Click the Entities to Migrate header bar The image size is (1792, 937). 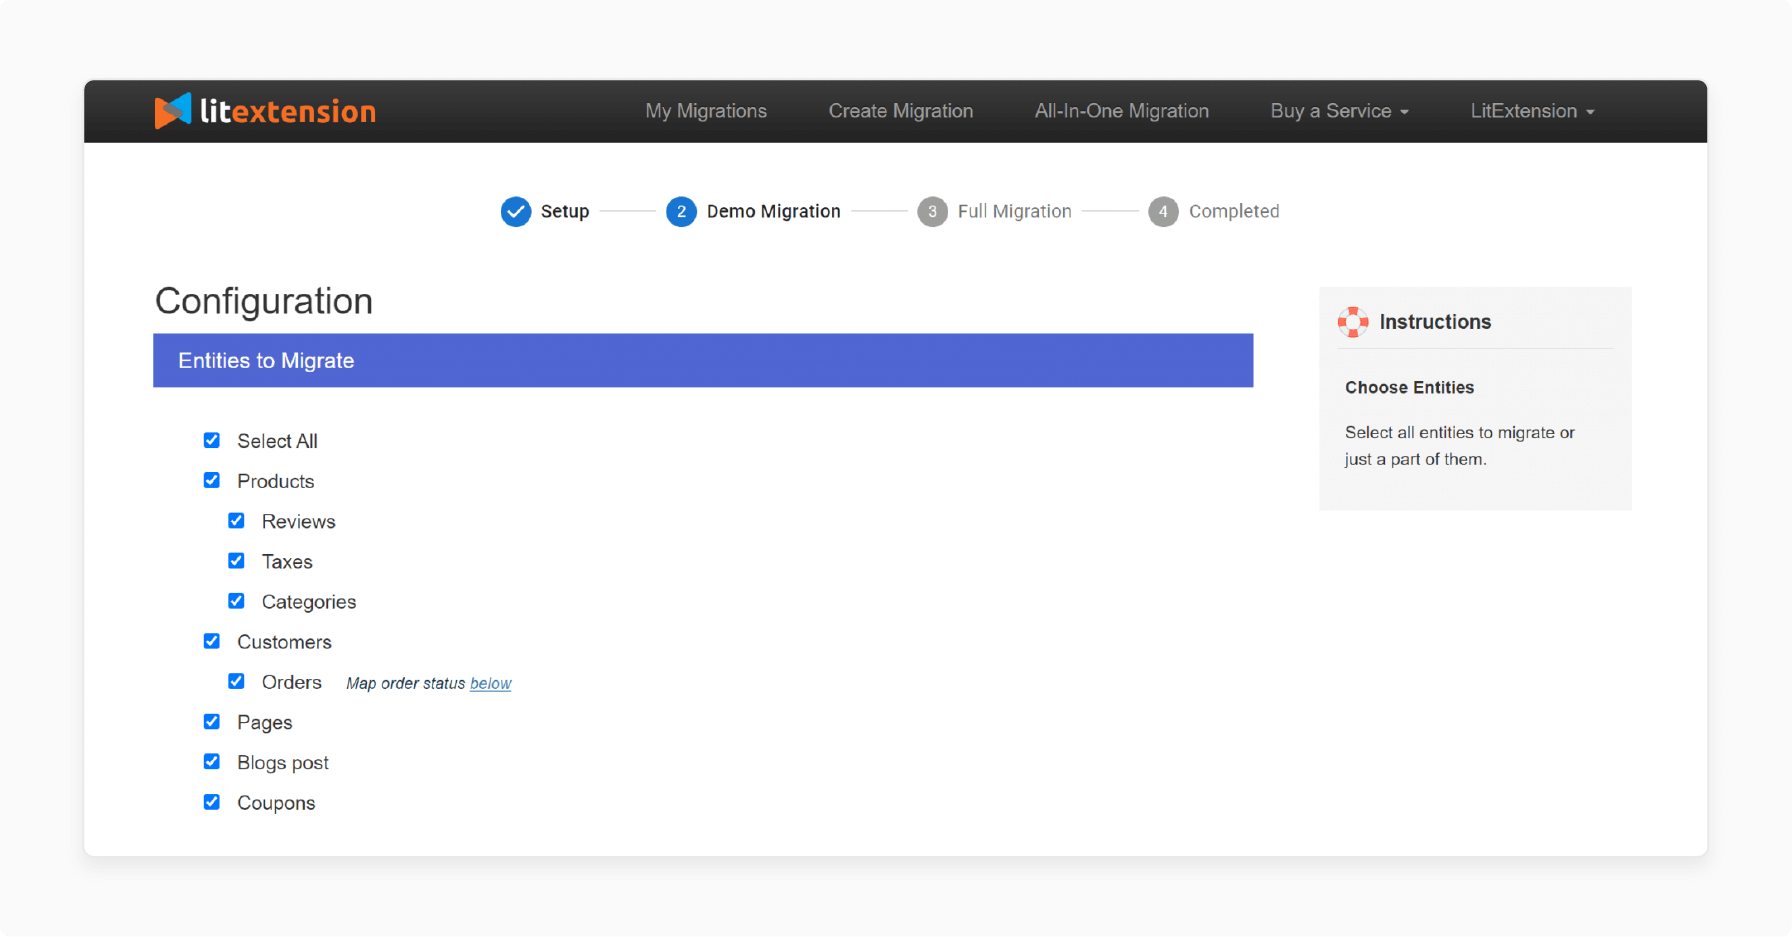(703, 360)
